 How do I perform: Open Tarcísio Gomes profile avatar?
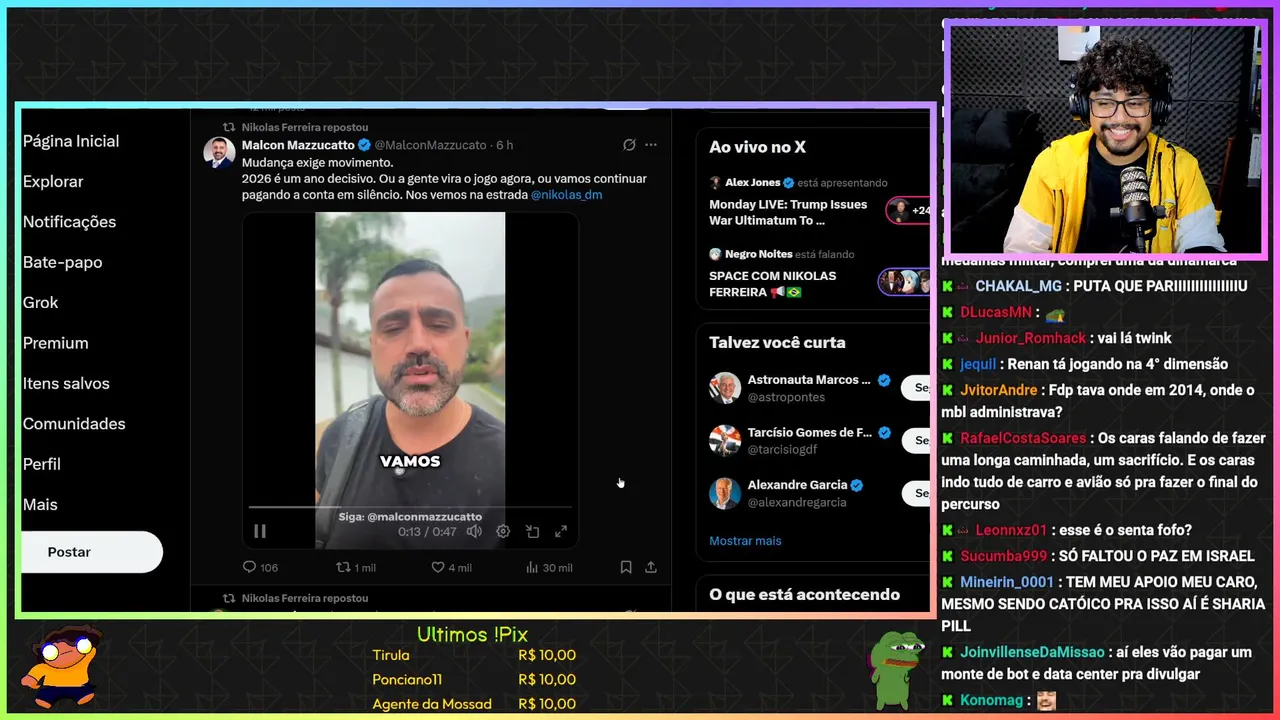725,440
